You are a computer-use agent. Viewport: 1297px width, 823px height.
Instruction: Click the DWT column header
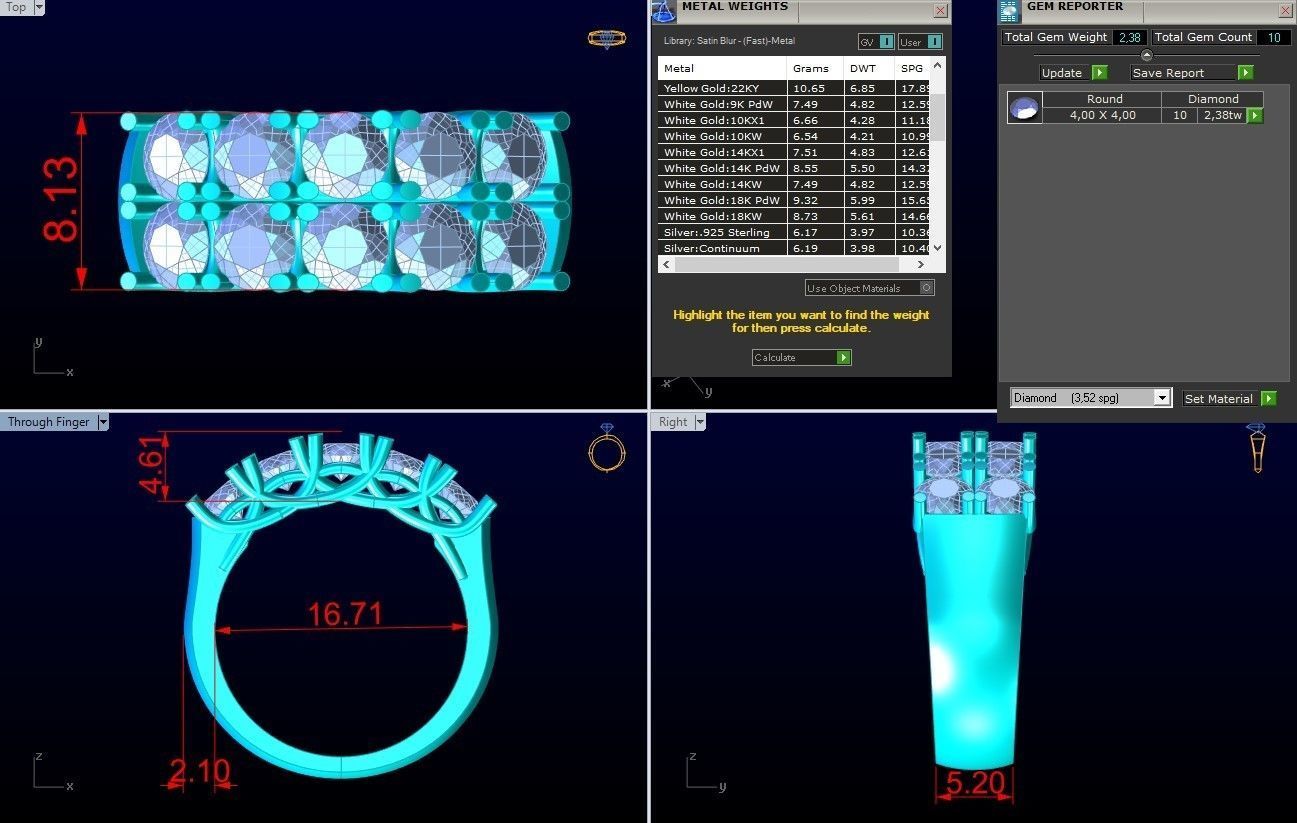[x=869, y=68]
